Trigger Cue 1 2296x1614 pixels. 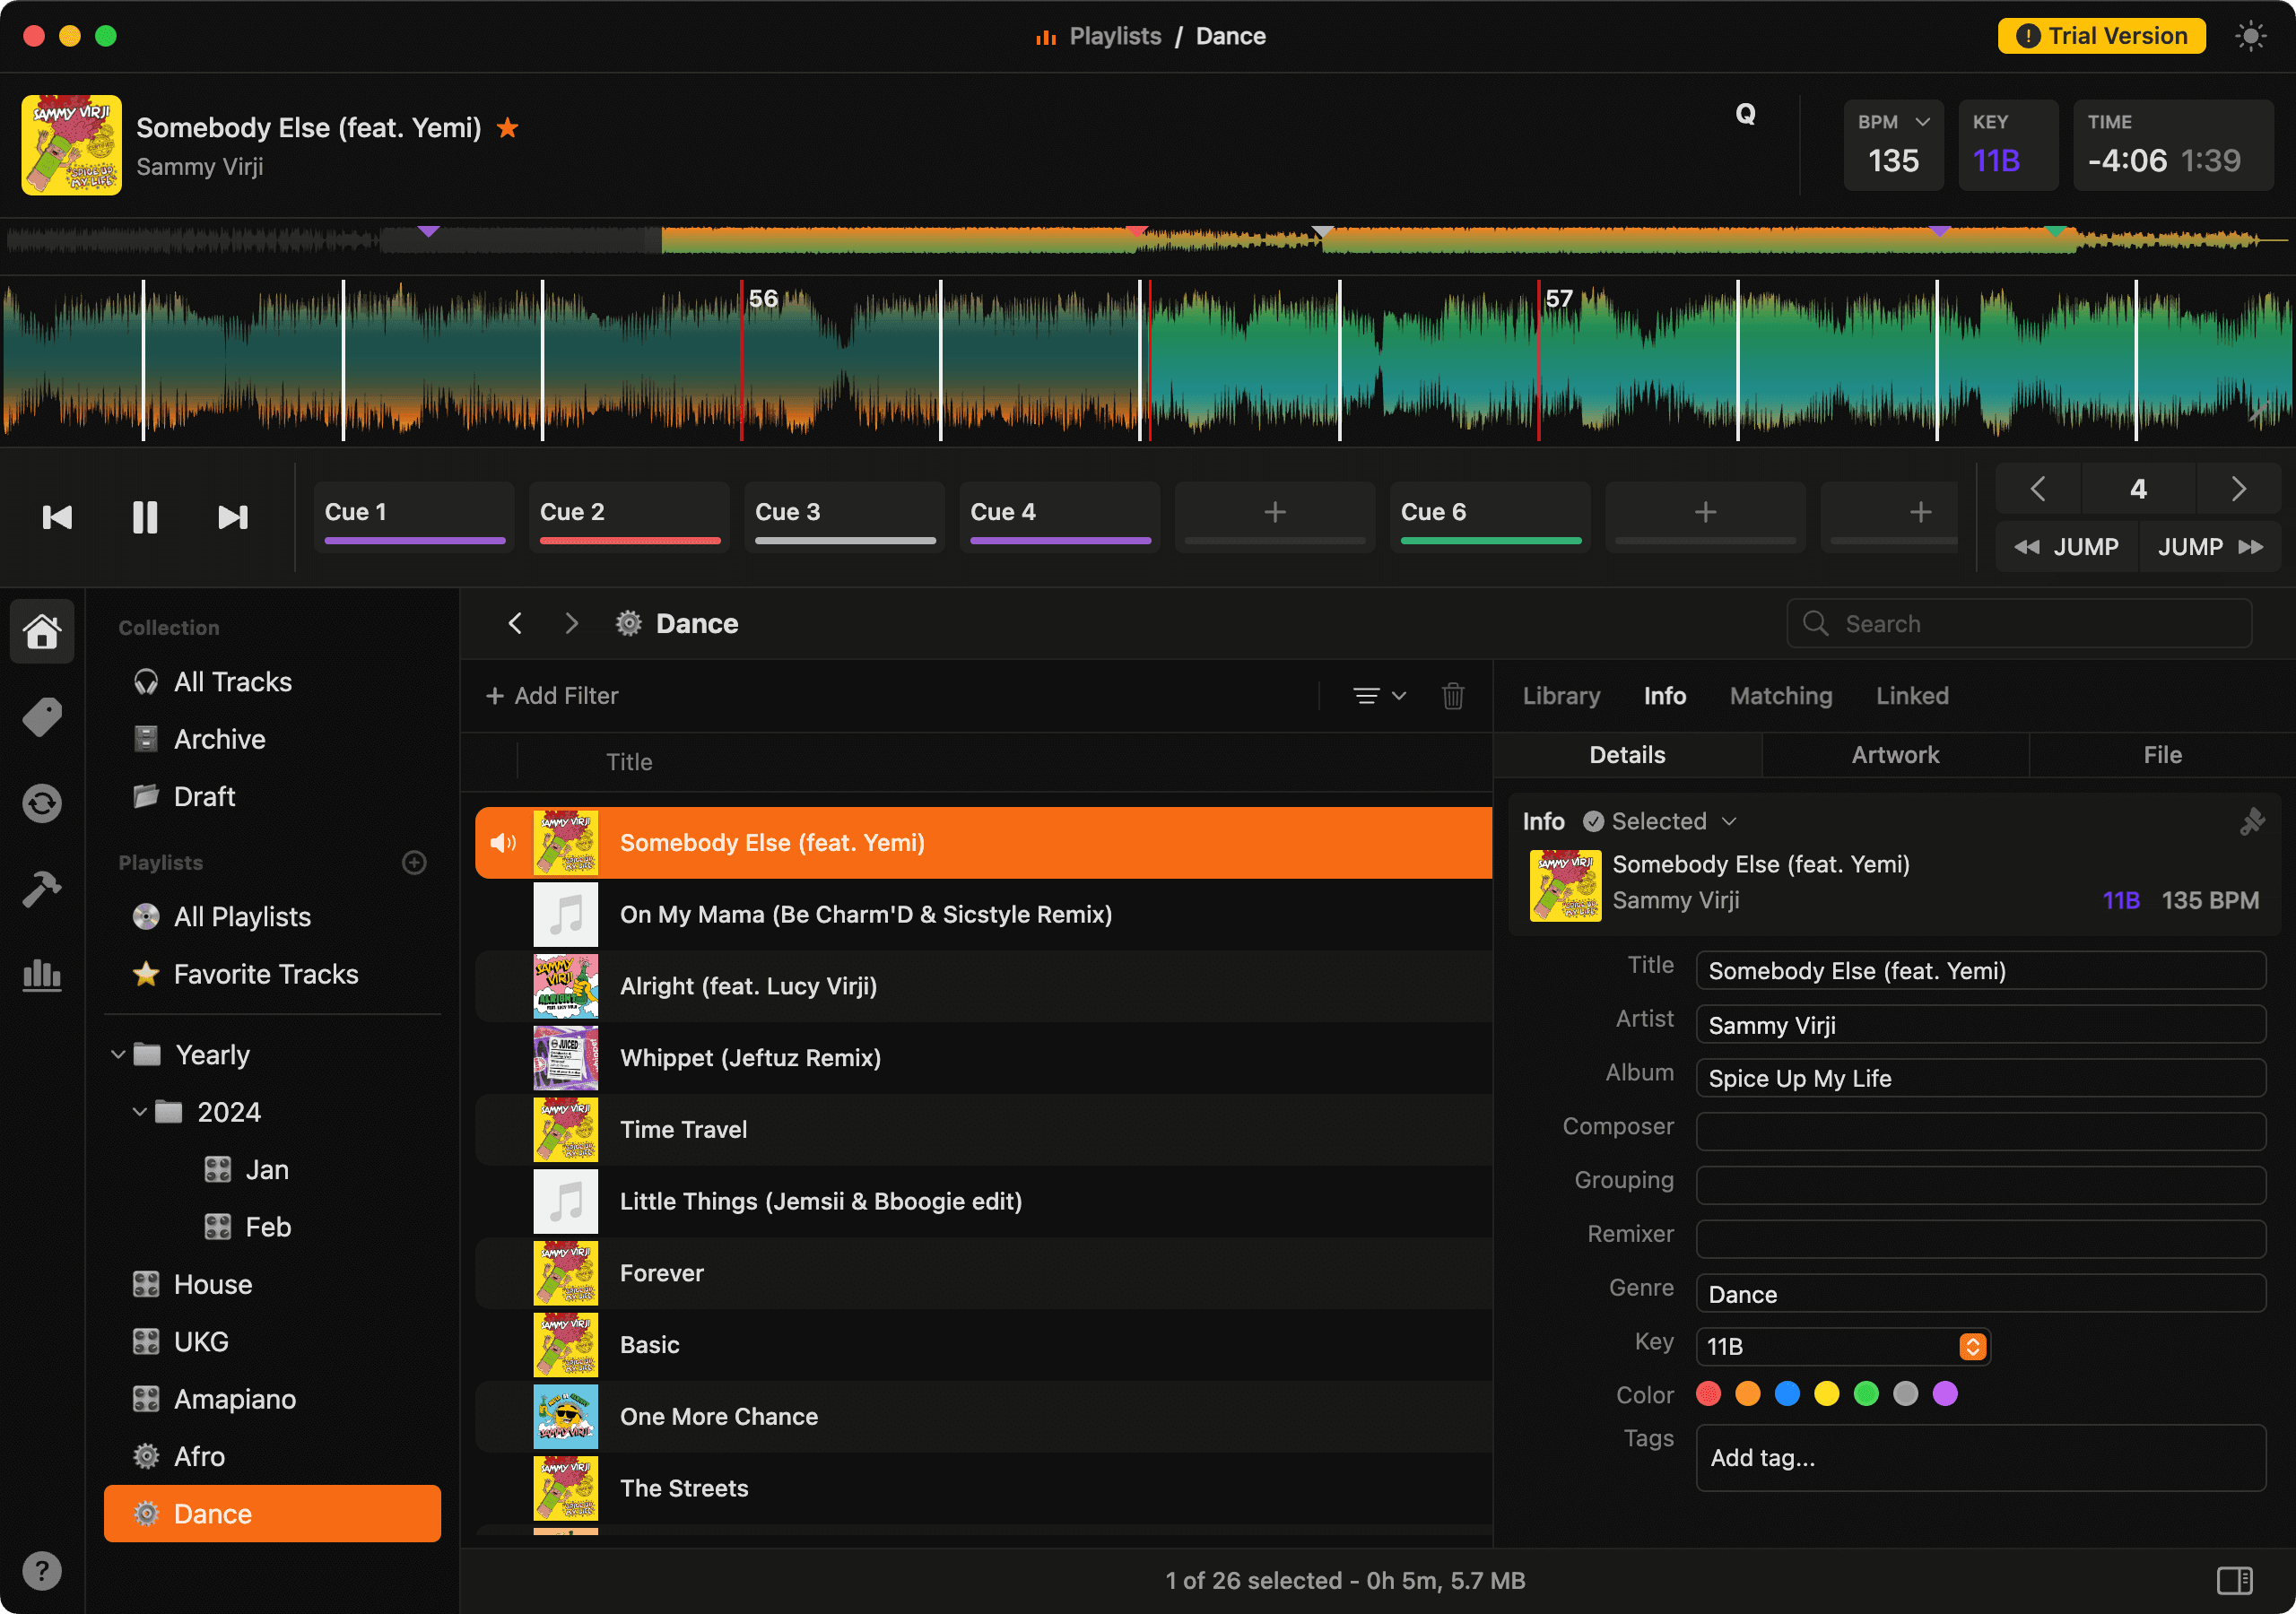(x=414, y=516)
